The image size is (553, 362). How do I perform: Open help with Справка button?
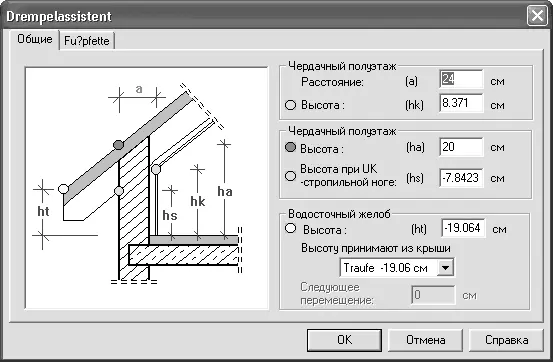506,340
